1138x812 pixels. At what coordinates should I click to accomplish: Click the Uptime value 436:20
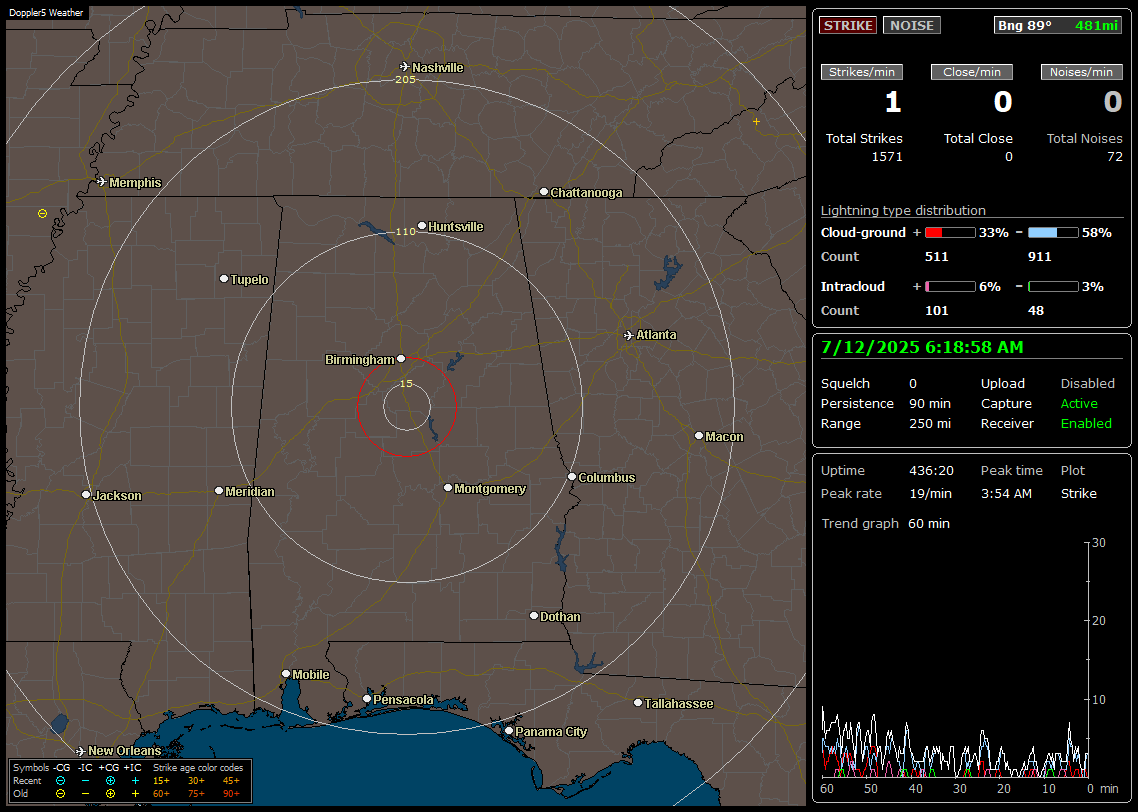click(931, 471)
